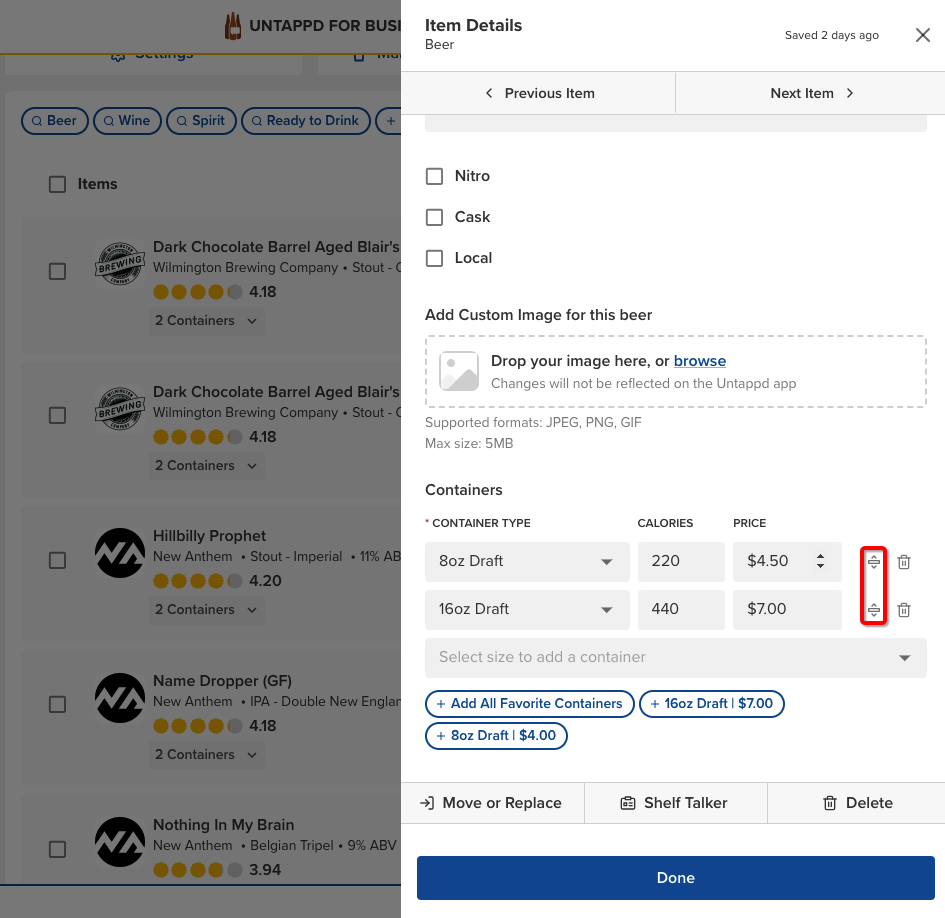The width and height of the screenshot is (945, 918).
Task: Click the 3.94 rating of Nothing In My Brain
Action: (265, 870)
